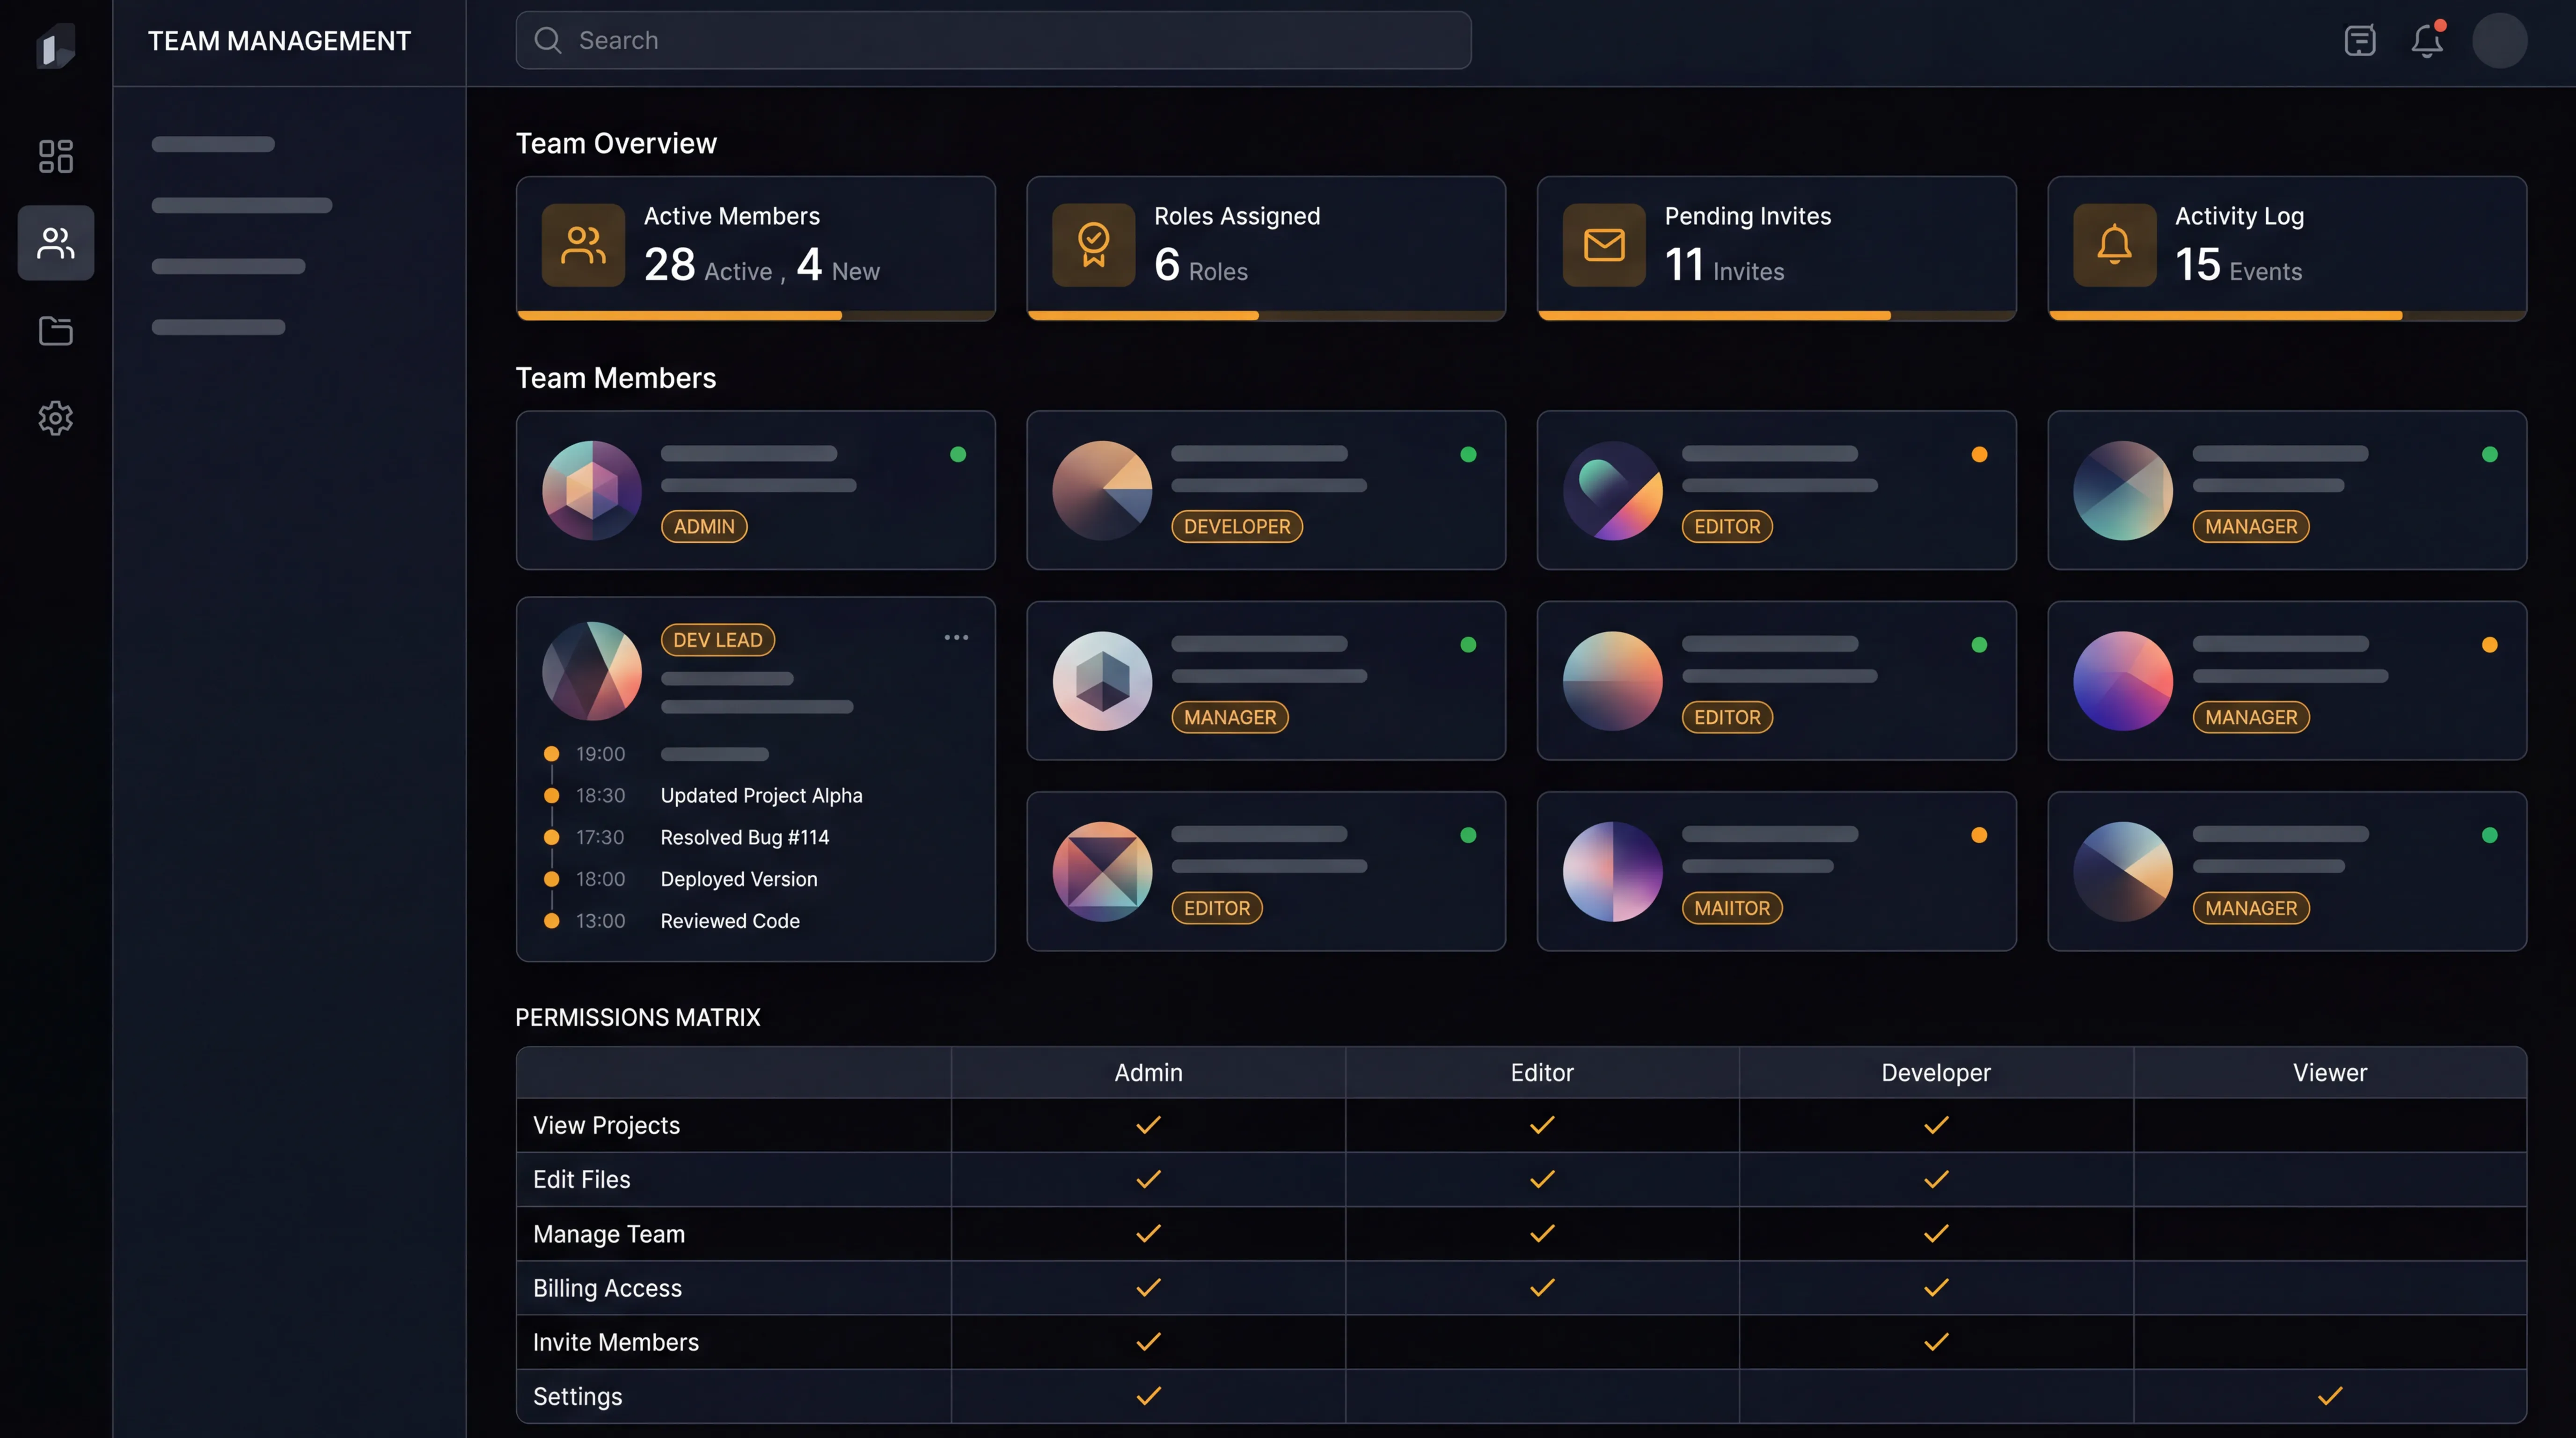Open the three-dot menu on the DEV LEAD card

pos(956,637)
